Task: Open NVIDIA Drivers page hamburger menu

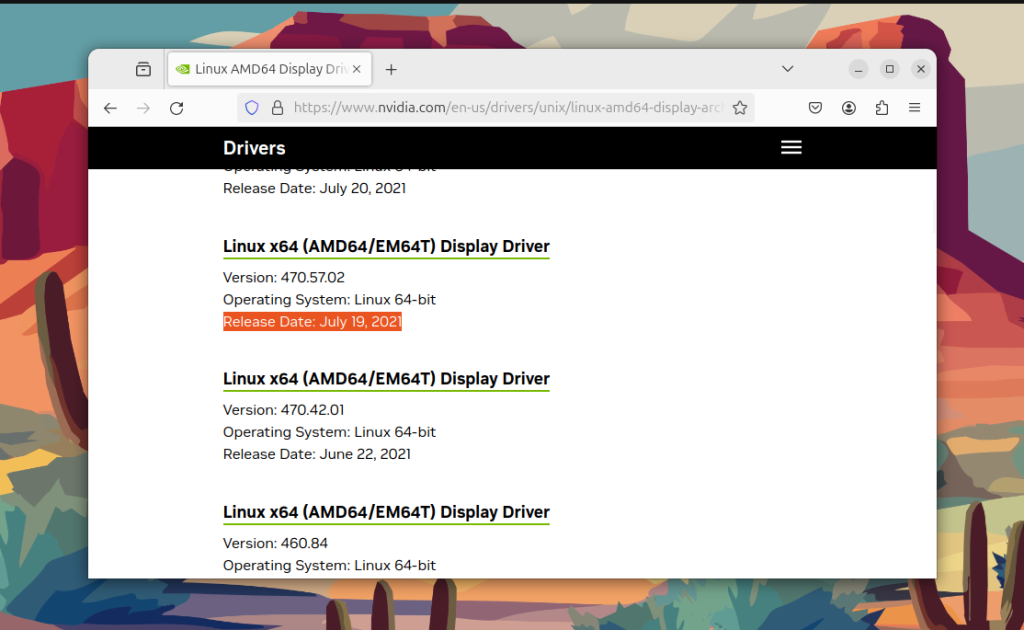Action: (x=791, y=148)
